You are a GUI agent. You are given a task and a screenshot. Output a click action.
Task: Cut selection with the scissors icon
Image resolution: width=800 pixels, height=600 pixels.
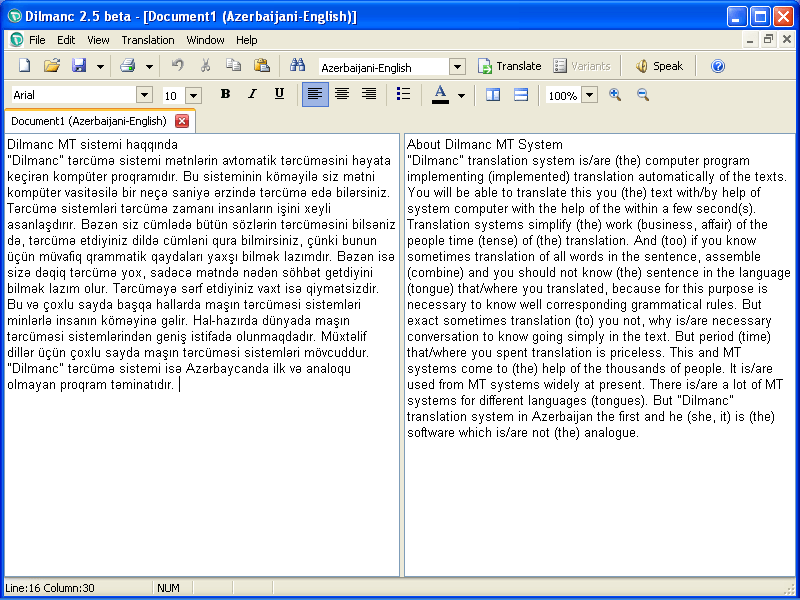(x=205, y=66)
